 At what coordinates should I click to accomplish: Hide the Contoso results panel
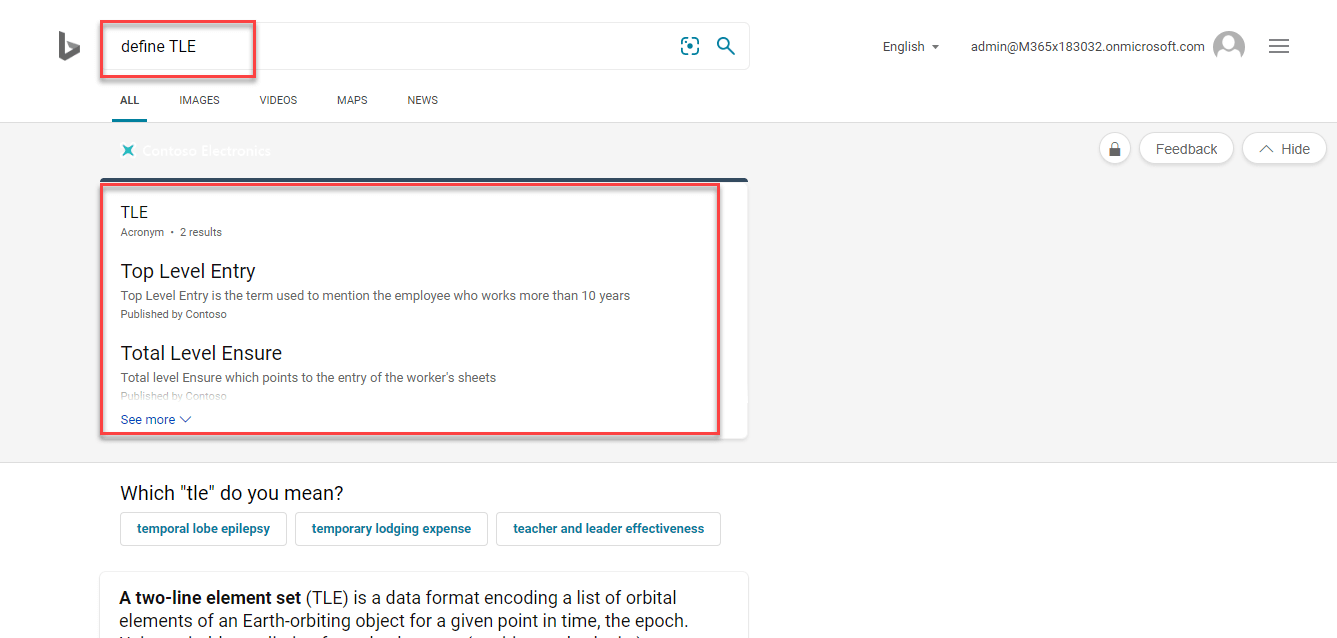[x=1284, y=149]
